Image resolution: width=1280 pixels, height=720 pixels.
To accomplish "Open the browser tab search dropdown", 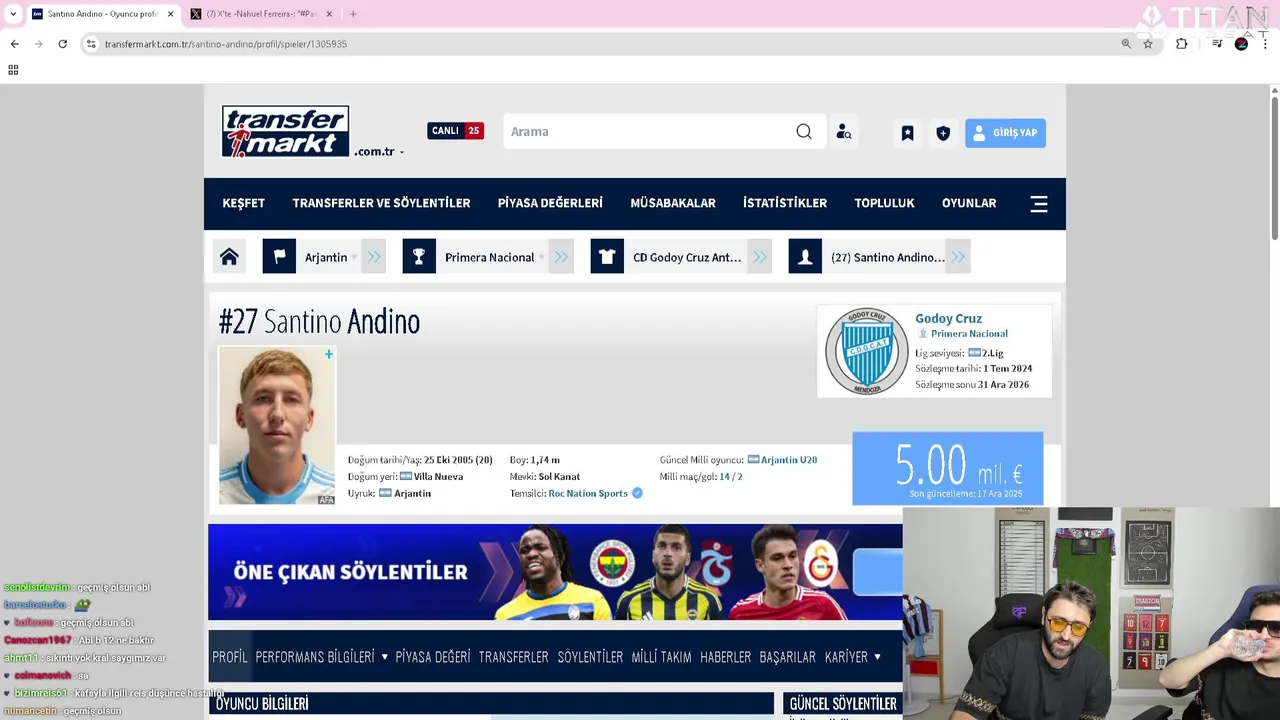I will (13, 14).
